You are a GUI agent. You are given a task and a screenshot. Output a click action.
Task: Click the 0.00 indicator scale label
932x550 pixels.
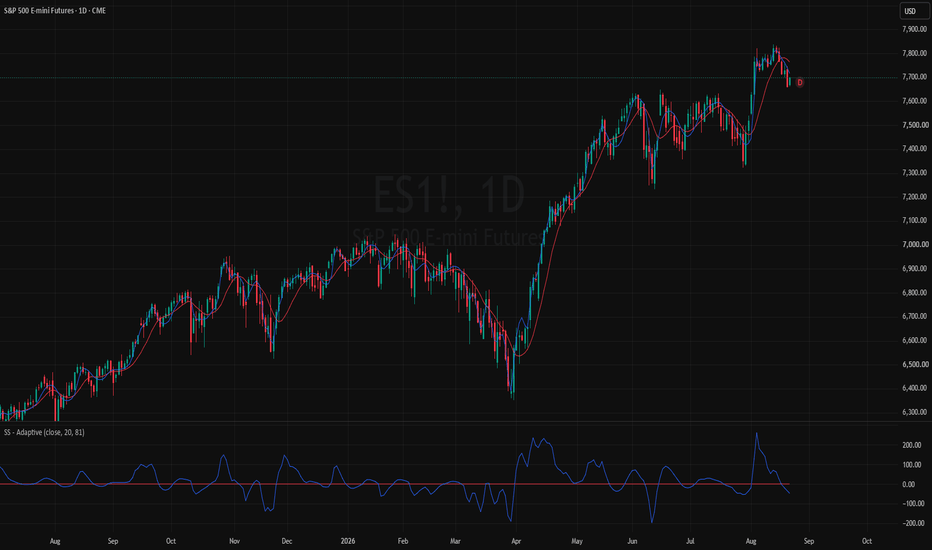[x=908, y=484]
